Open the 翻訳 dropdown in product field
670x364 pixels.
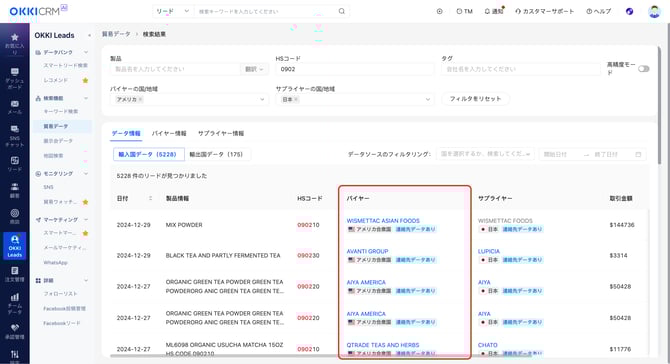(x=254, y=69)
